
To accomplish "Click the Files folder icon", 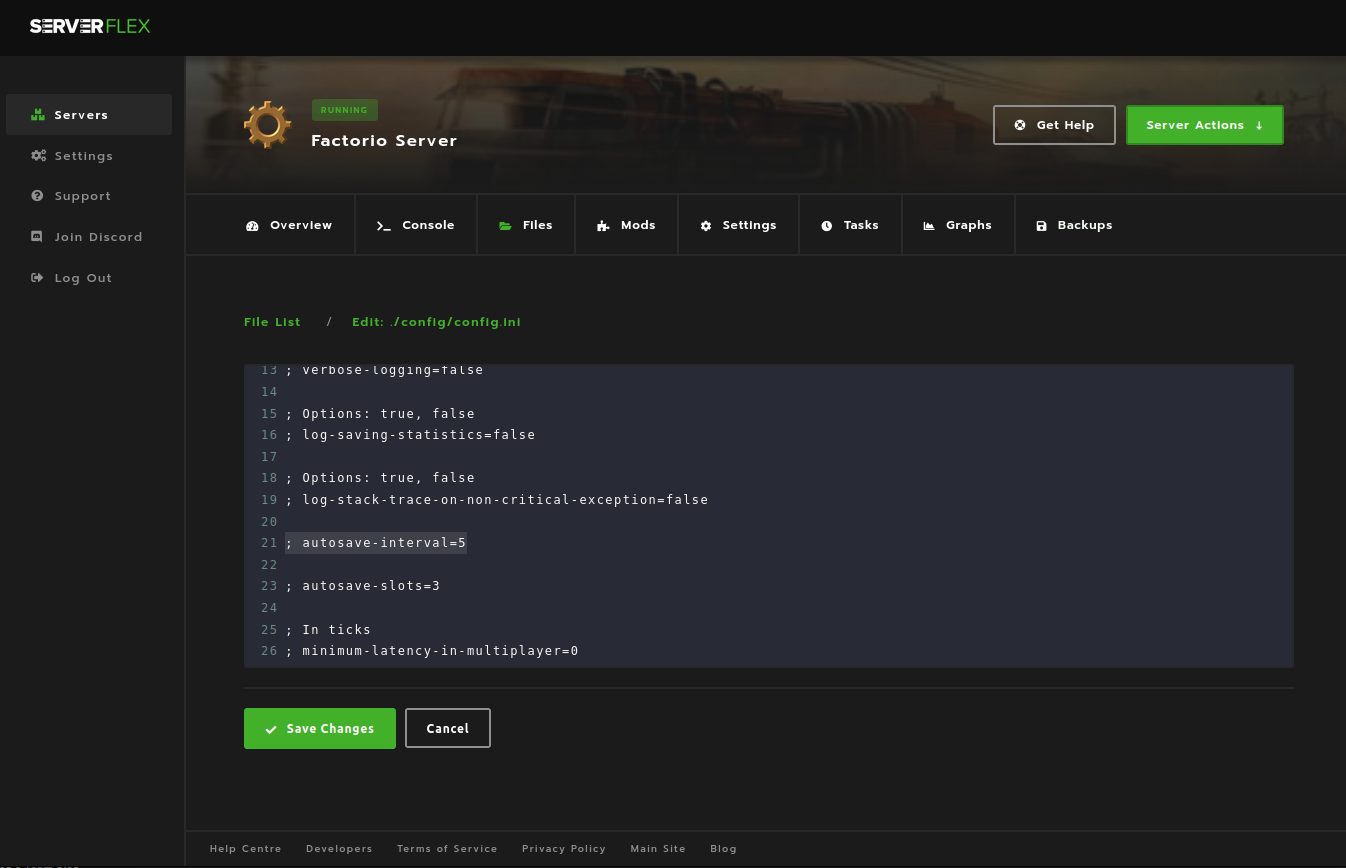I will click(x=505, y=226).
